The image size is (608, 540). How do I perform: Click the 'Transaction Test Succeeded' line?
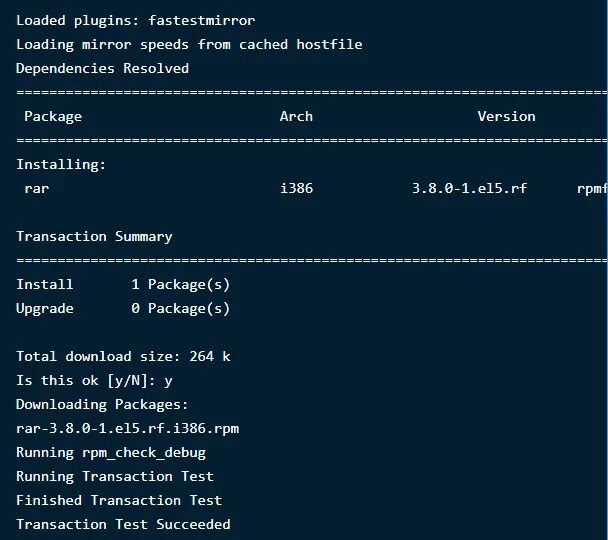click(123, 524)
